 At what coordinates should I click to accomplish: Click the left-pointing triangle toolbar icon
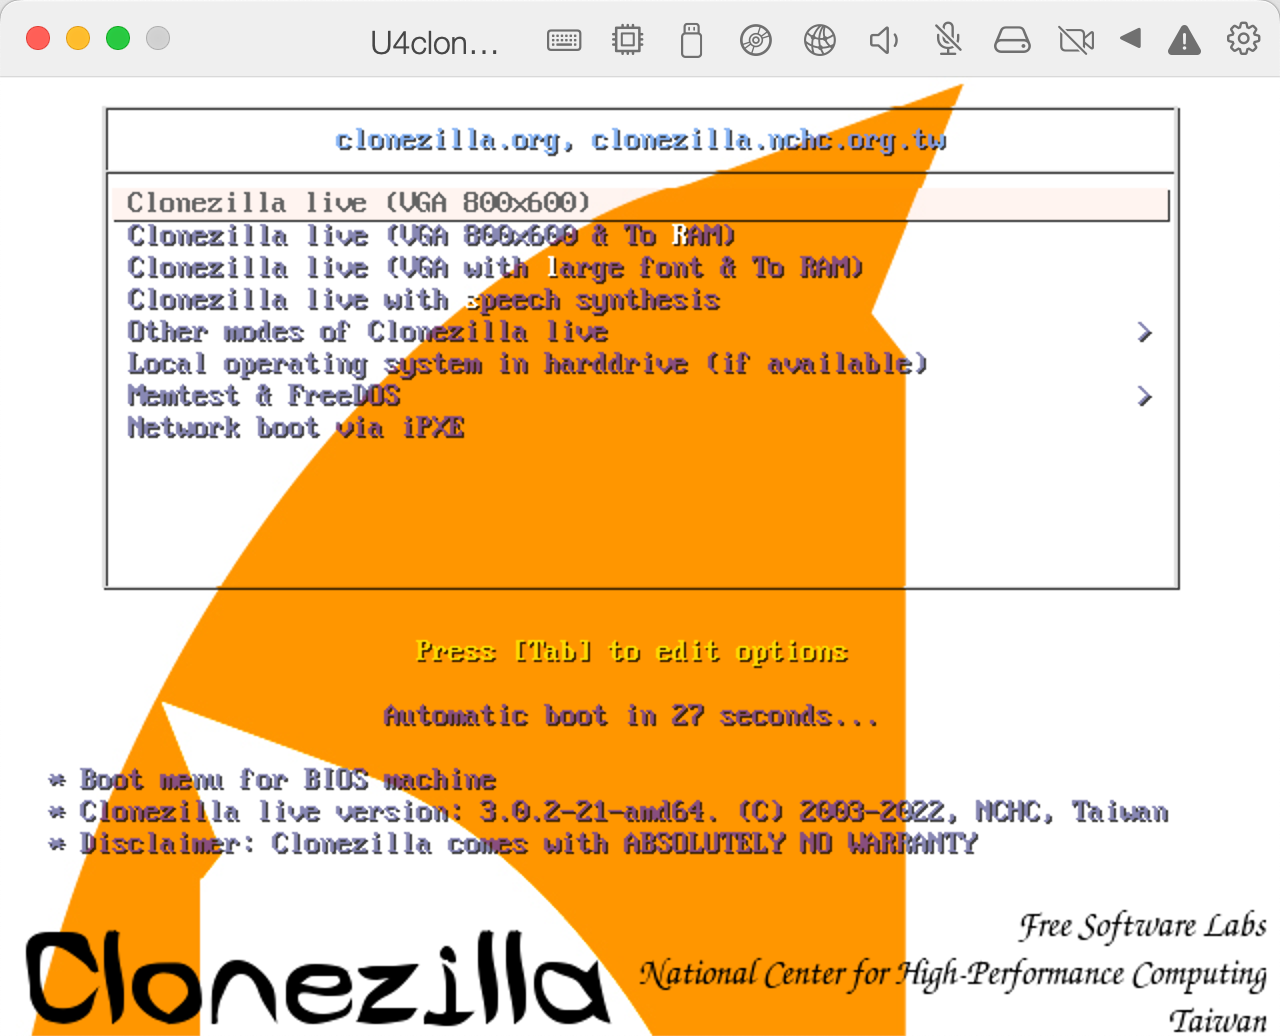pyautogui.click(x=1131, y=38)
